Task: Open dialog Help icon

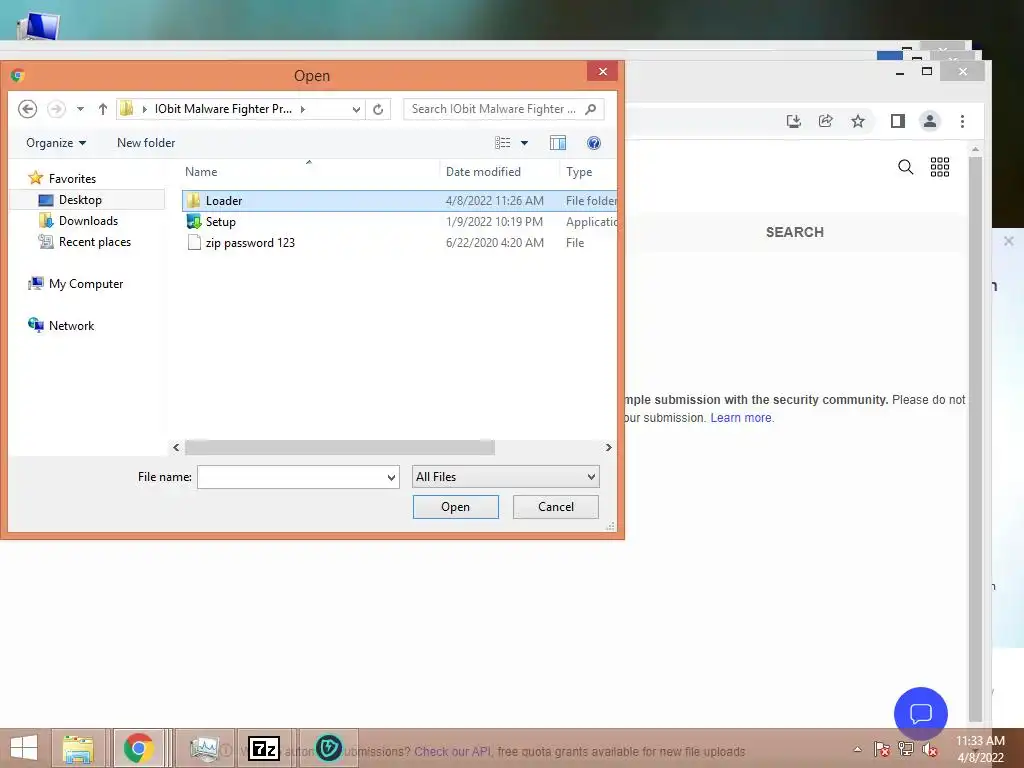Action: point(594,143)
